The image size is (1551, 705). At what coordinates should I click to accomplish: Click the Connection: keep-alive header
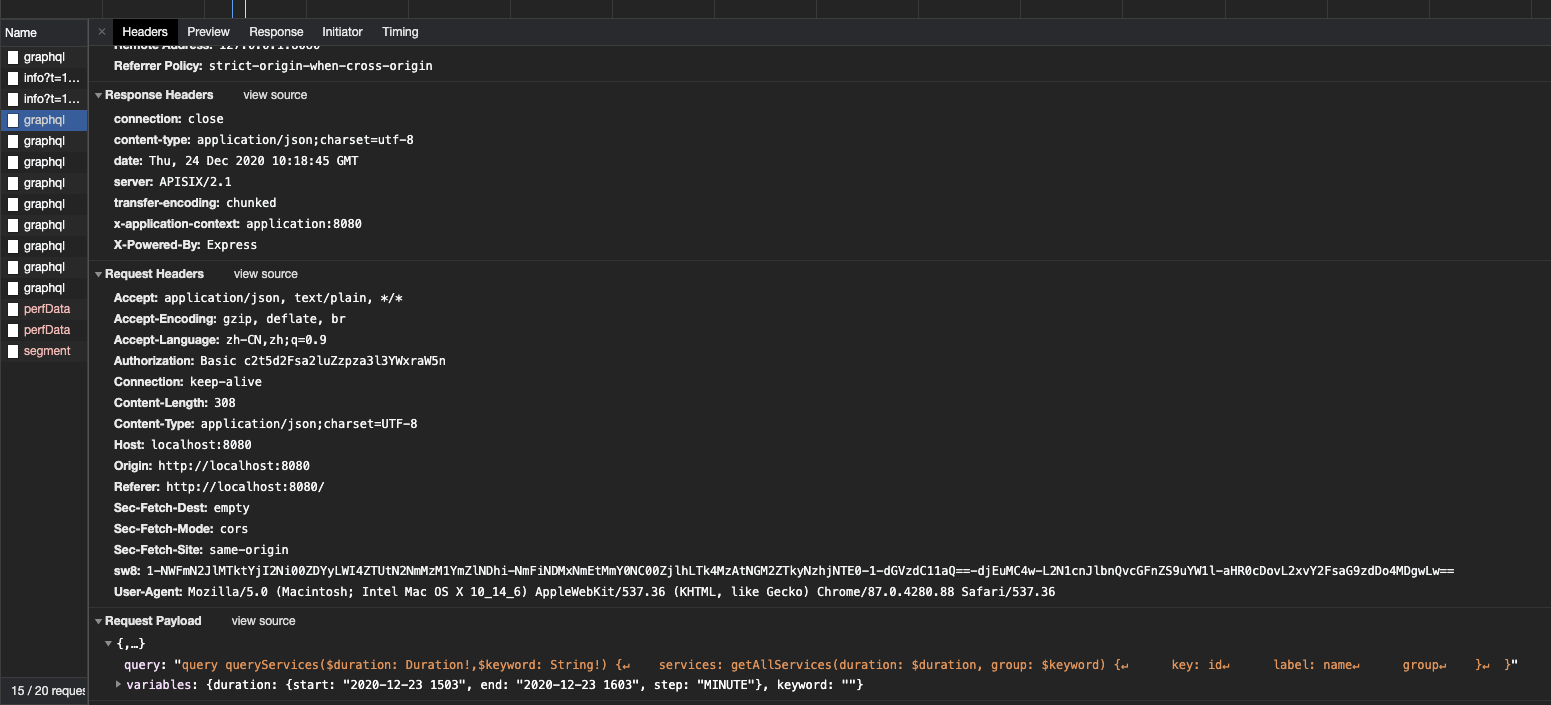(188, 382)
